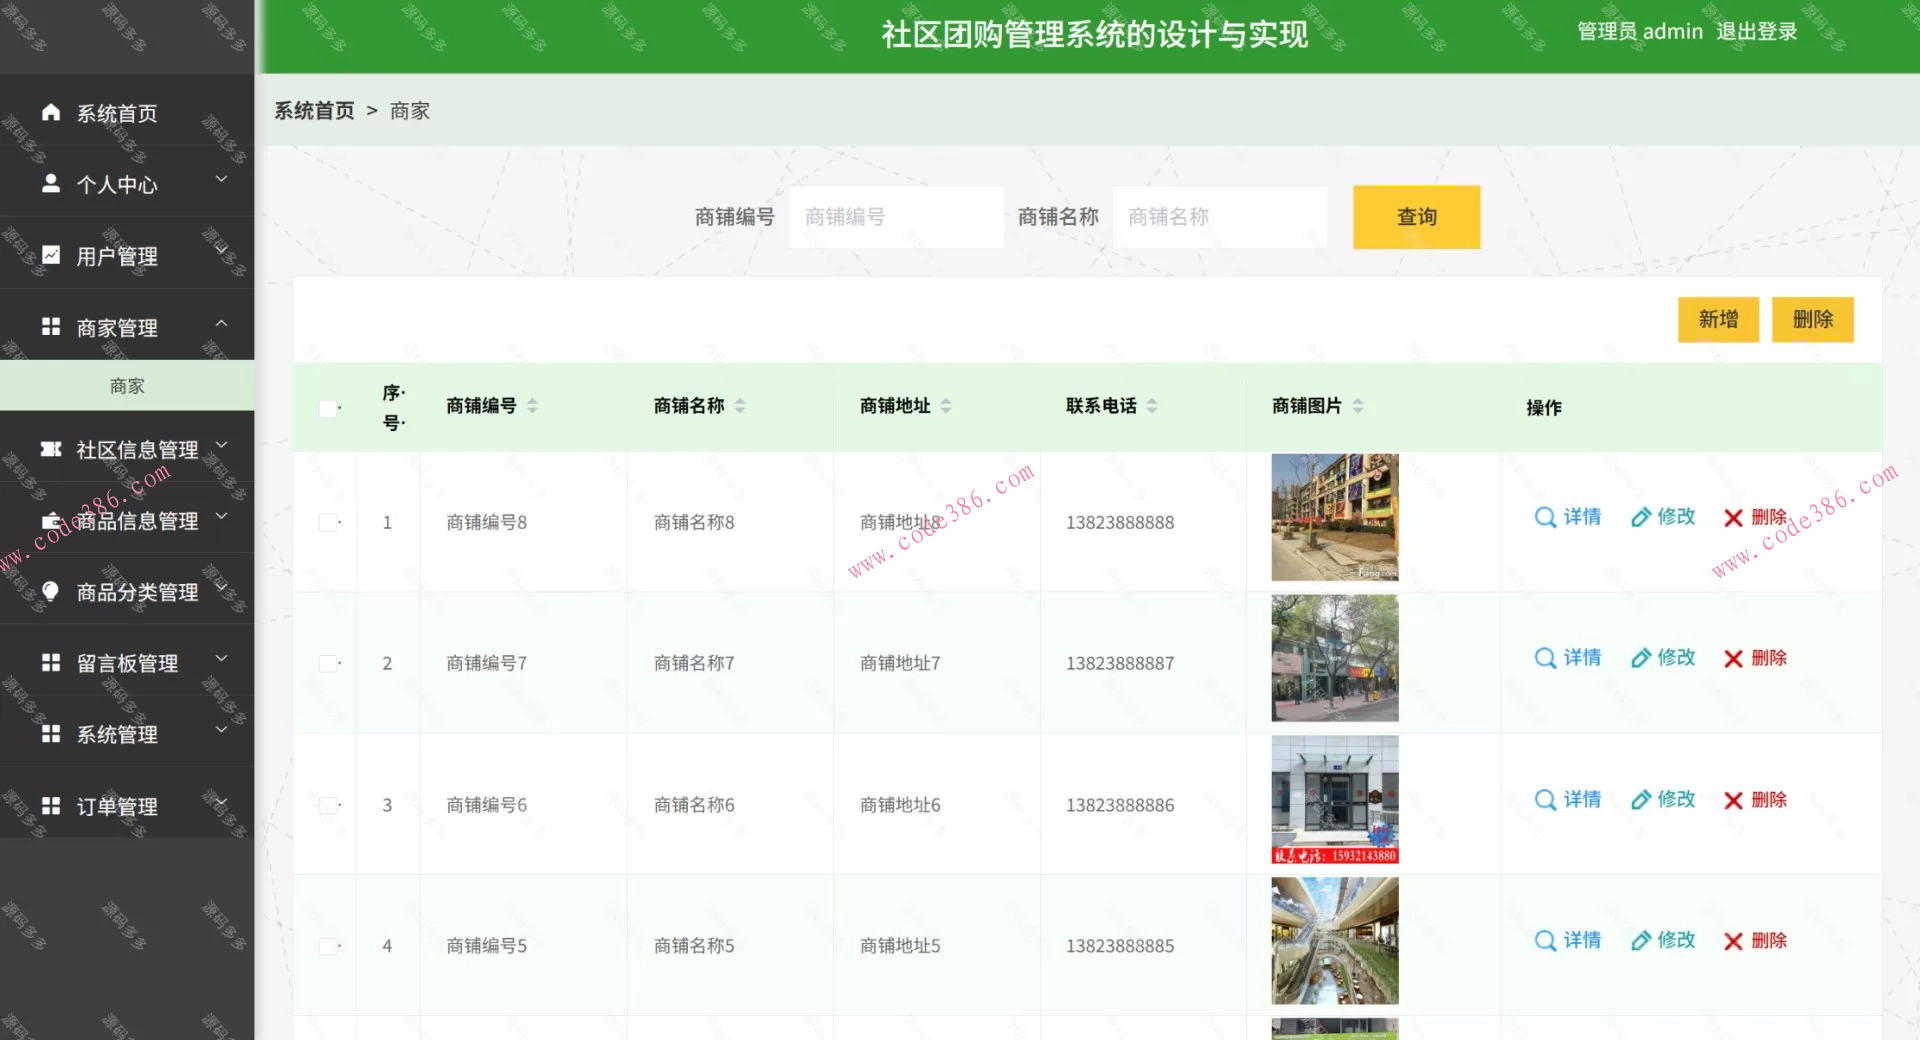Click the red X 删除 icon for row 3

tap(1733, 800)
